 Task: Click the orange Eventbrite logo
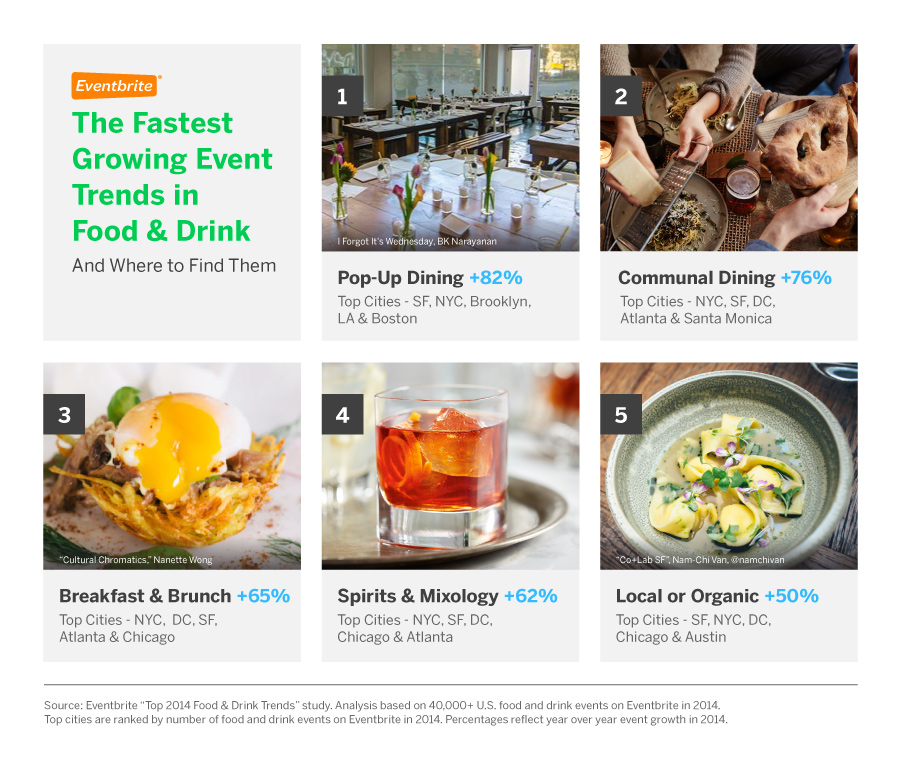(115, 86)
